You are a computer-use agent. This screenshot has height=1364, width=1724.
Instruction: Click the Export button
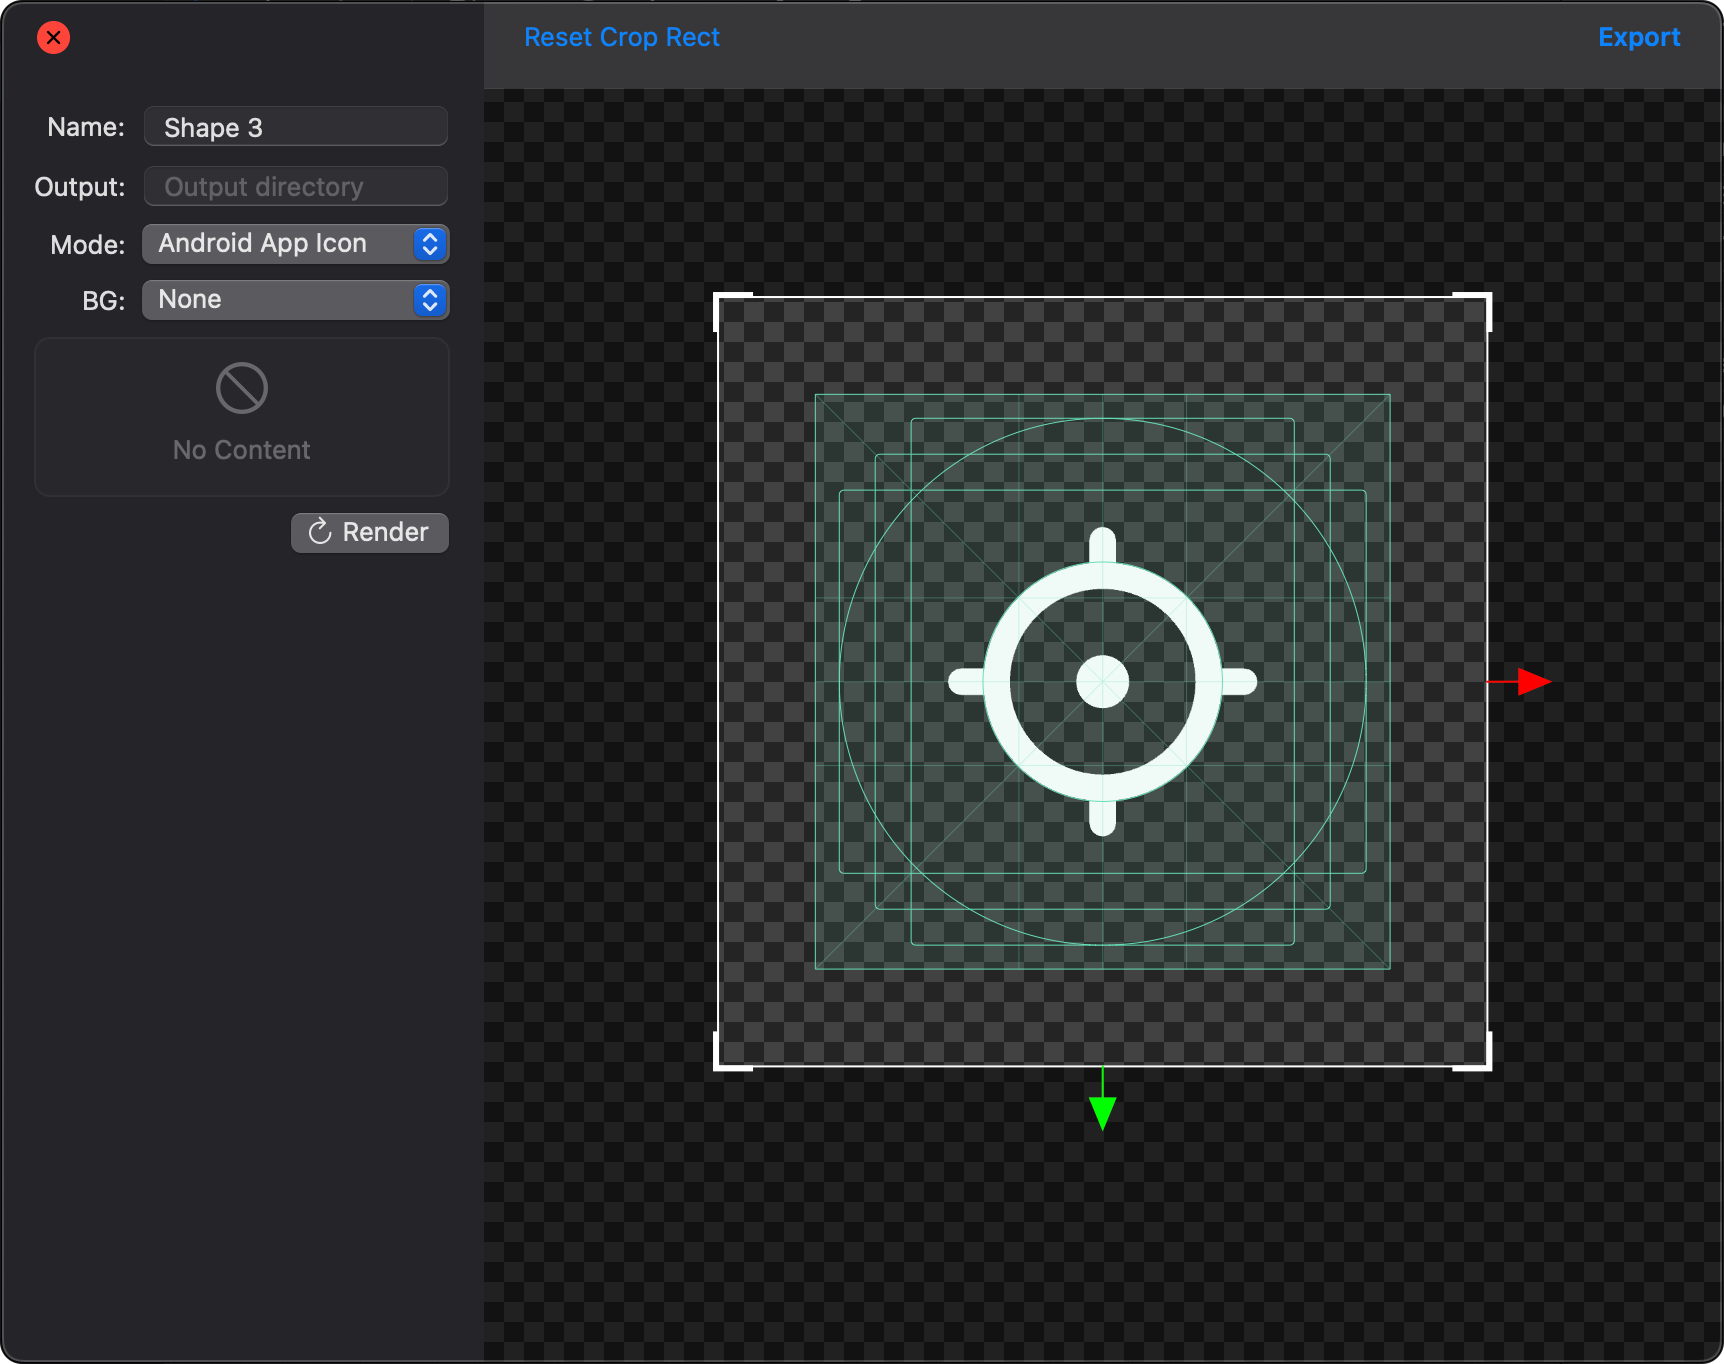tap(1638, 37)
